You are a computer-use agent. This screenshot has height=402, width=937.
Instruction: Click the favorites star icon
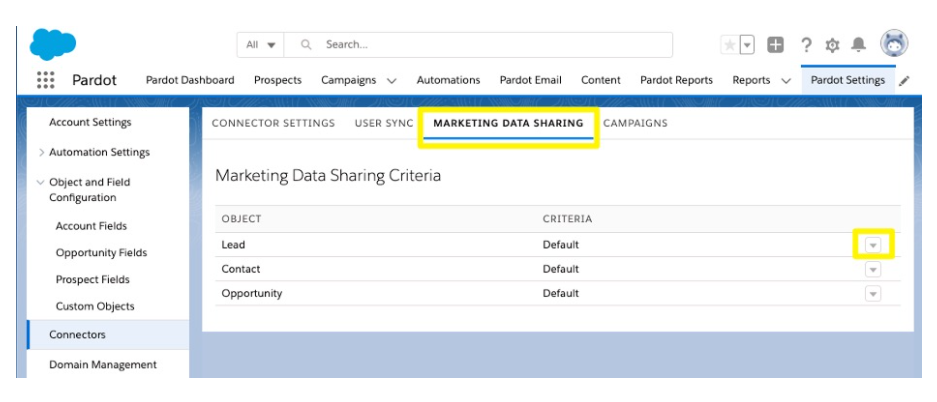click(x=730, y=45)
